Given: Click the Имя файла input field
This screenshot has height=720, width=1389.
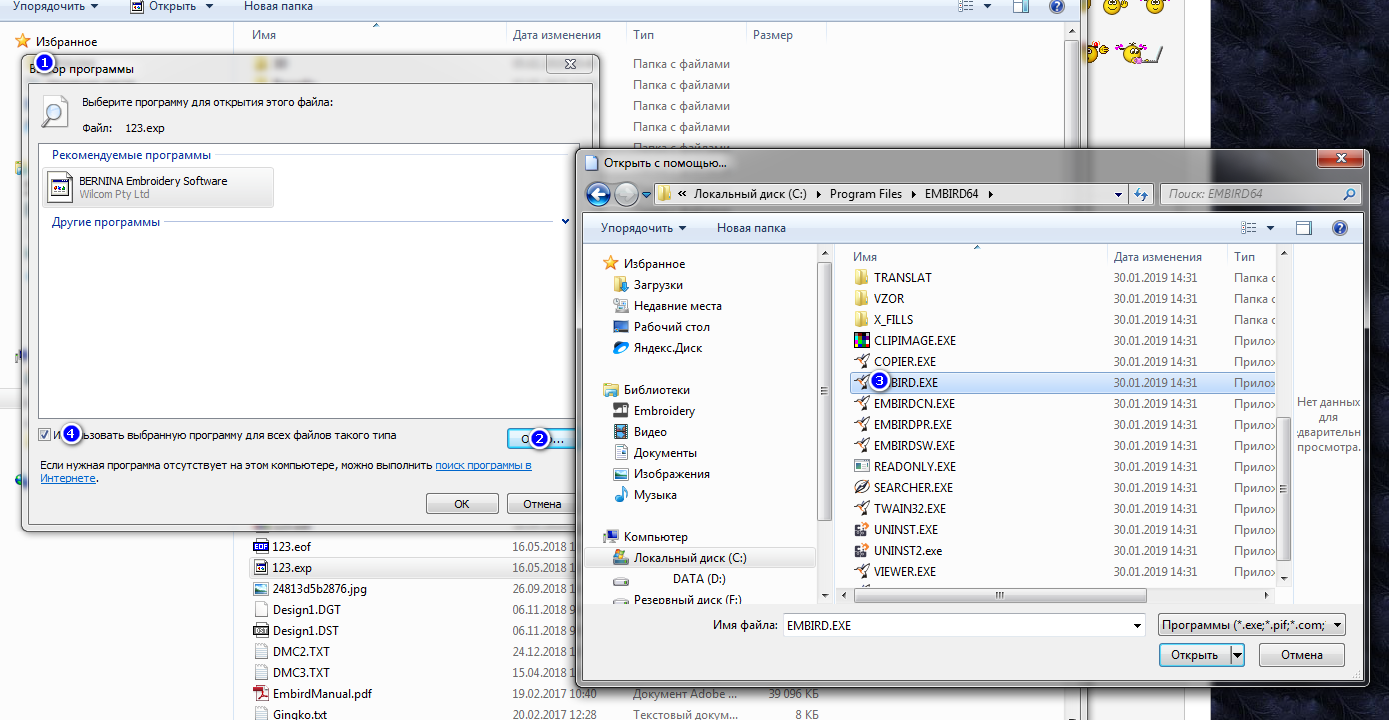Looking at the screenshot, I should click(x=955, y=625).
